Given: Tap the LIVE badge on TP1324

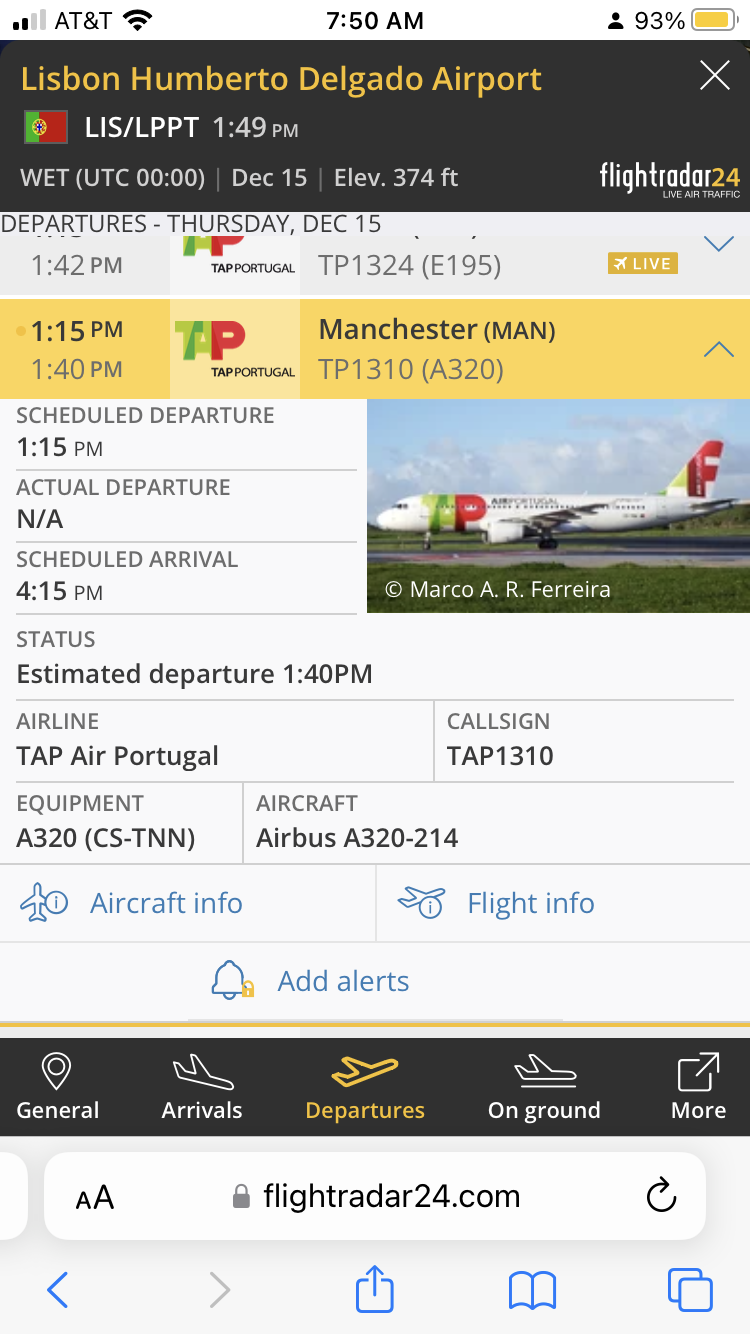Looking at the screenshot, I should click(642, 263).
